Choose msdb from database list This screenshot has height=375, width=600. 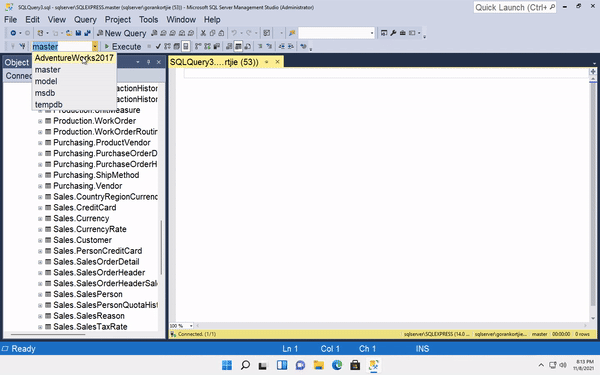74,93
